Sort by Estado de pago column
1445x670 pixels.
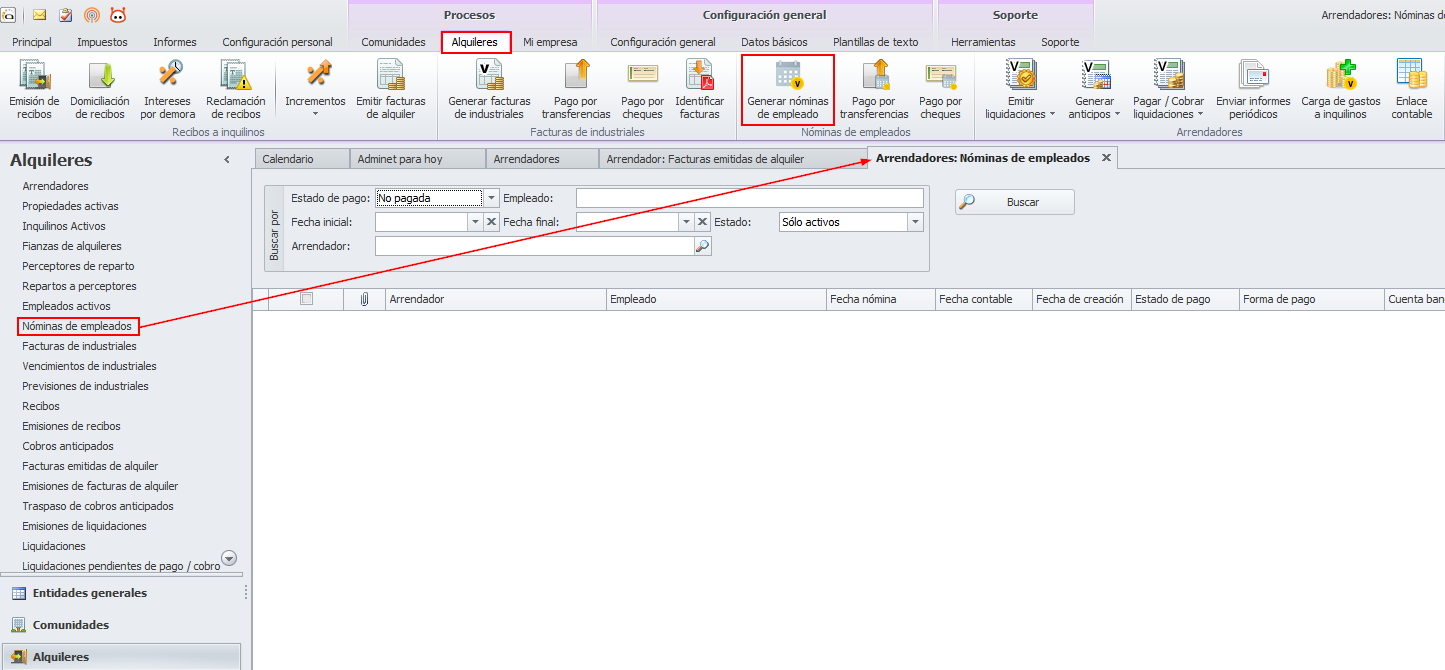[1185, 299]
